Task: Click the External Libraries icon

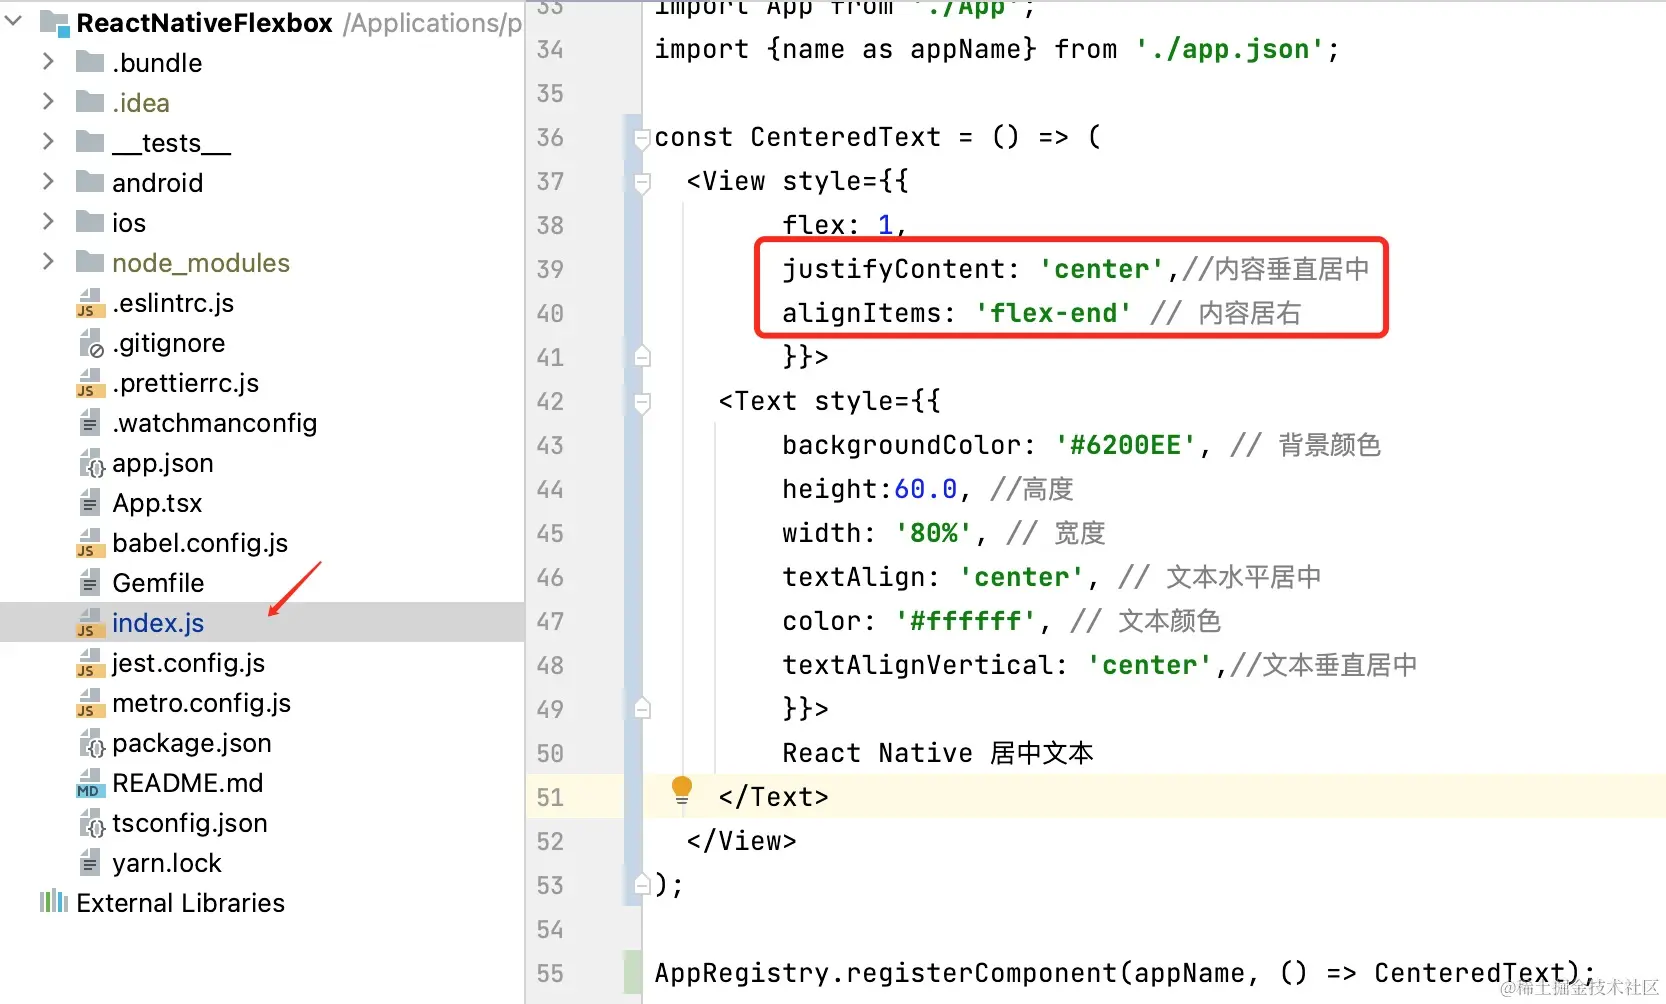Action: tap(53, 902)
